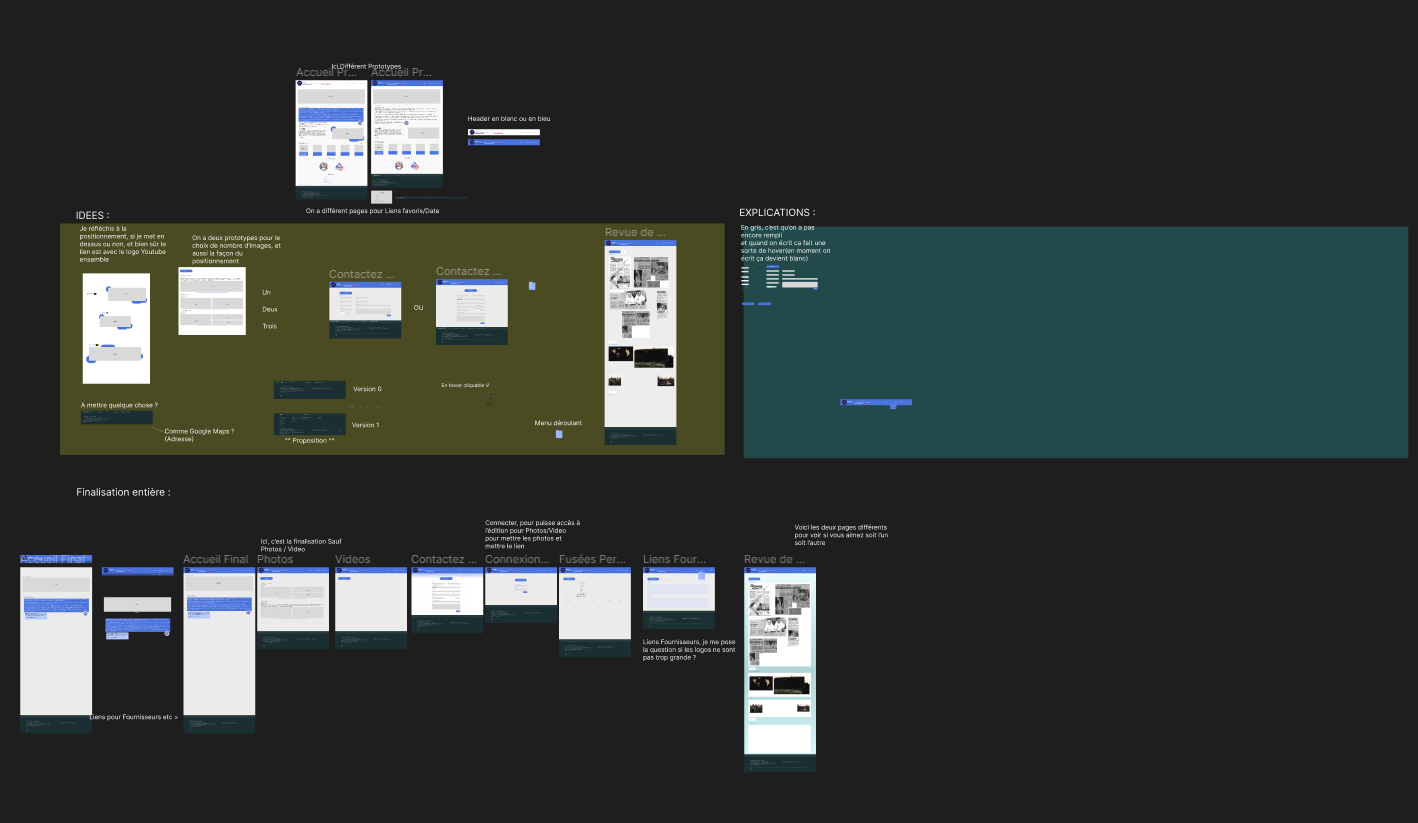Click the Version 0 text label
Viewport: 1418px width, 823px height.
click(x=366, y=389)
